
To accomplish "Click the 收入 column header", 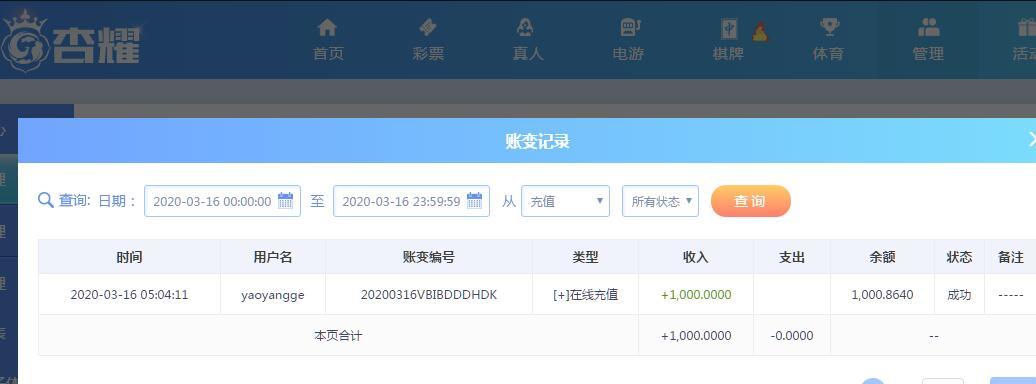I will 696,257.
